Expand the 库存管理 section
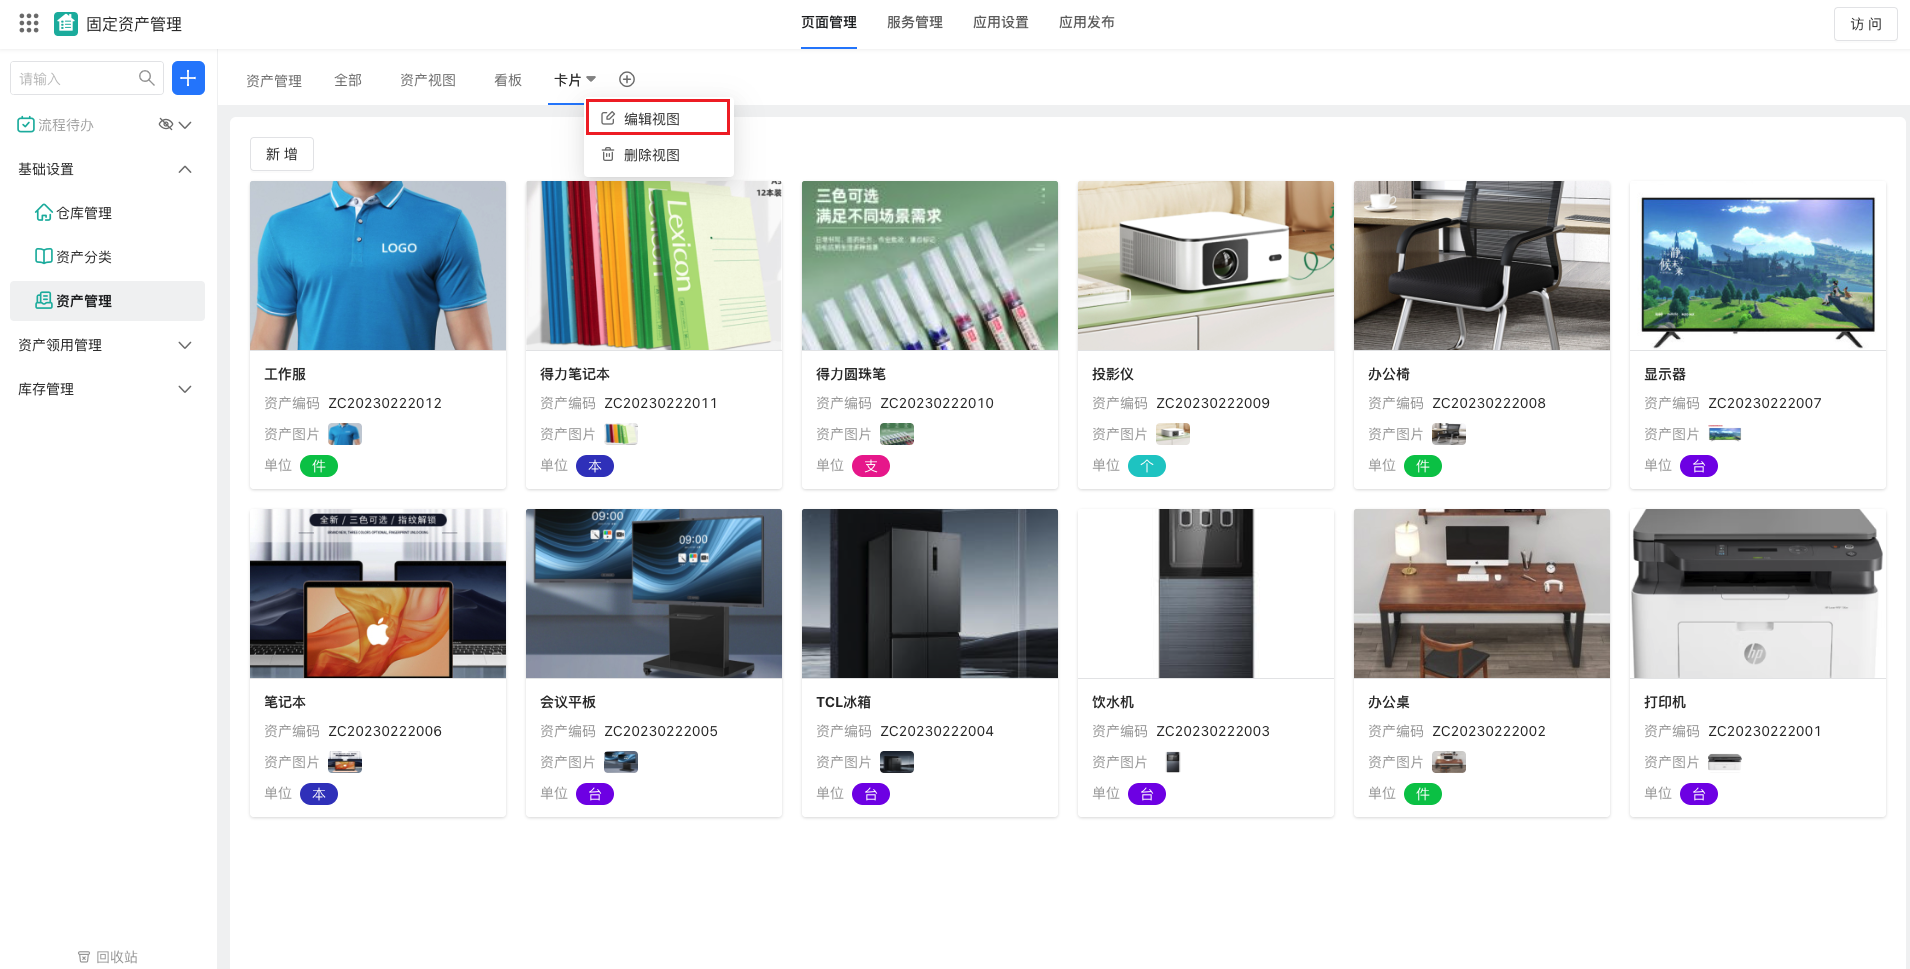 185,389
